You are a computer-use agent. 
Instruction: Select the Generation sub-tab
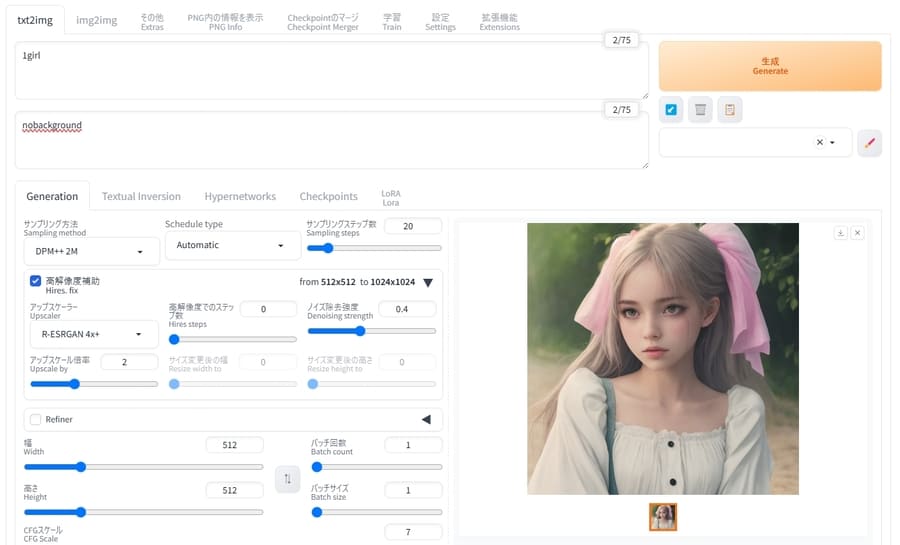pos(52,196)
